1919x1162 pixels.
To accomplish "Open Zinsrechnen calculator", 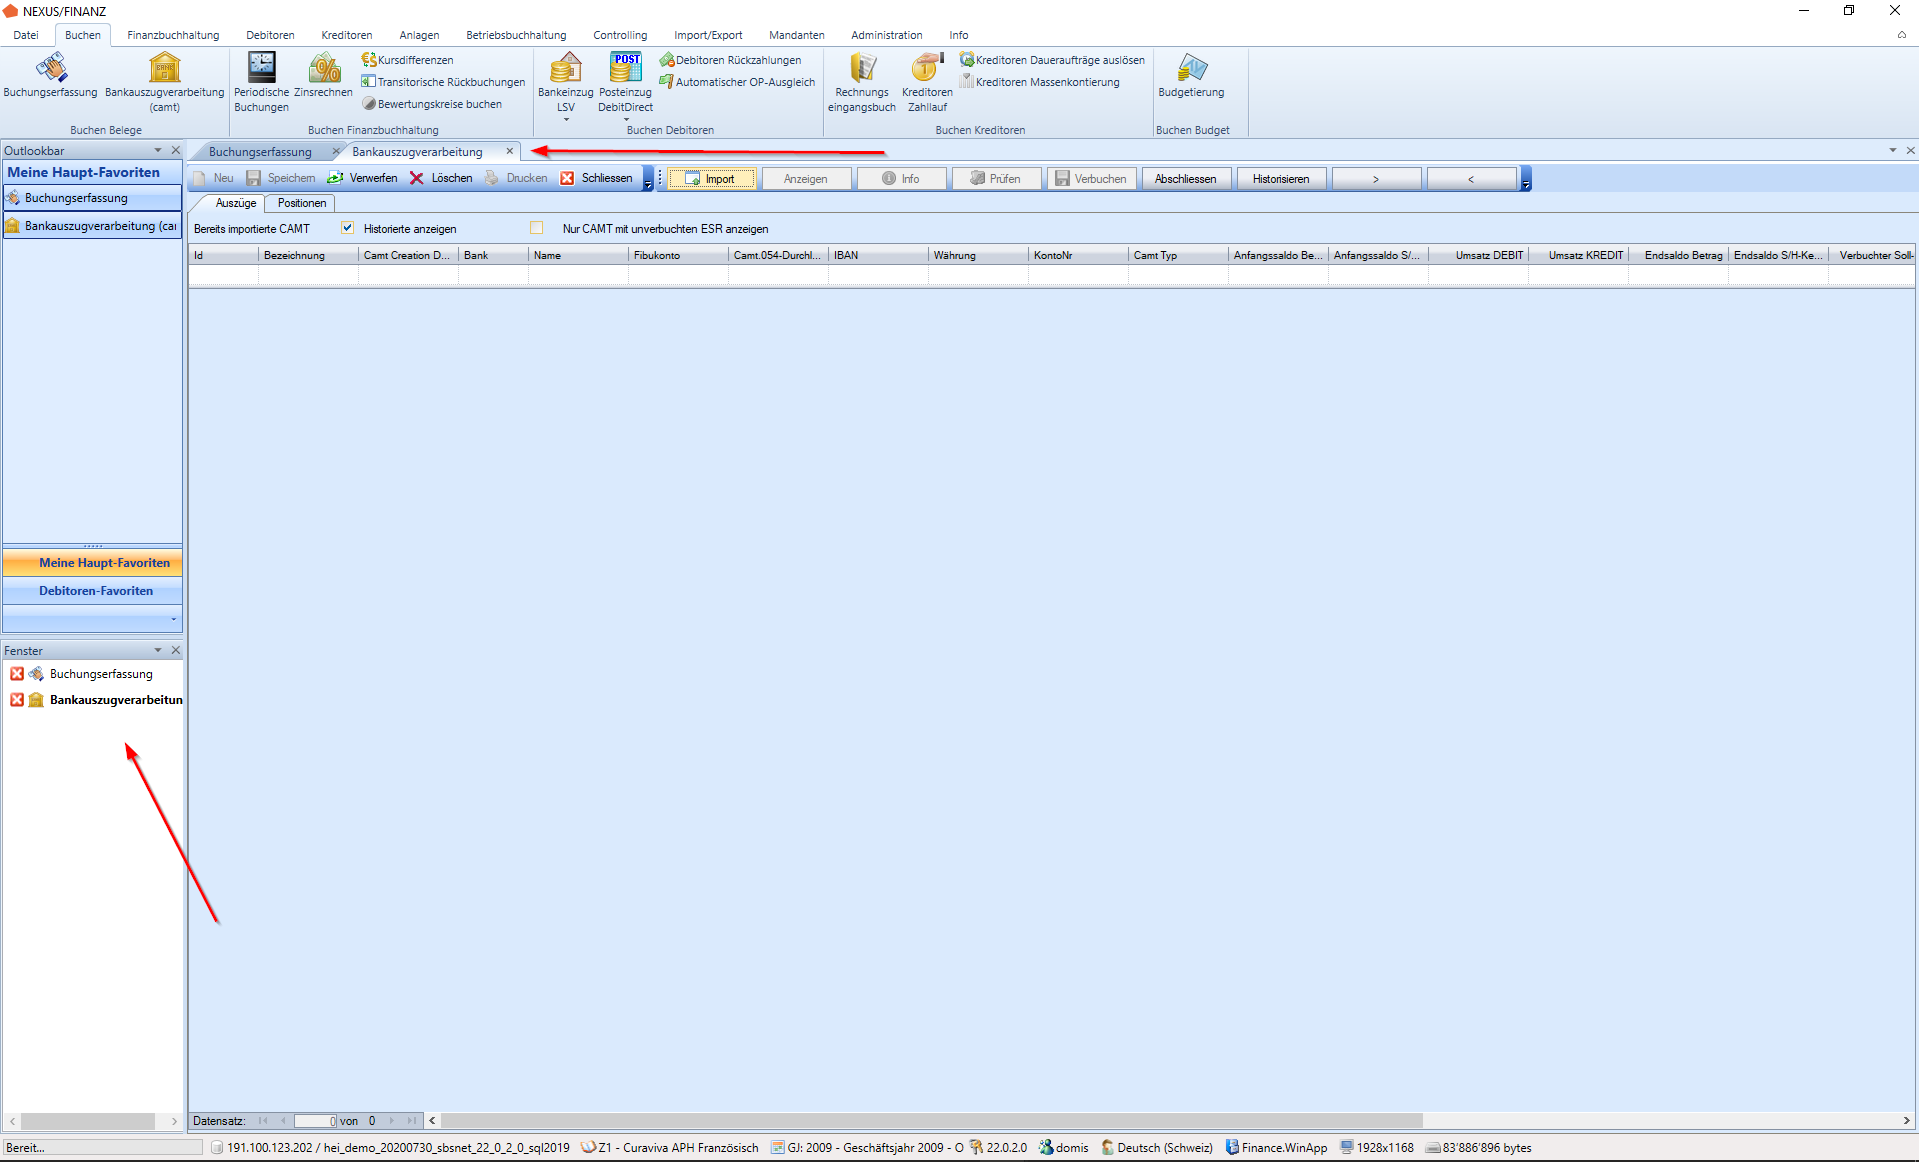I will pos(323,76).
